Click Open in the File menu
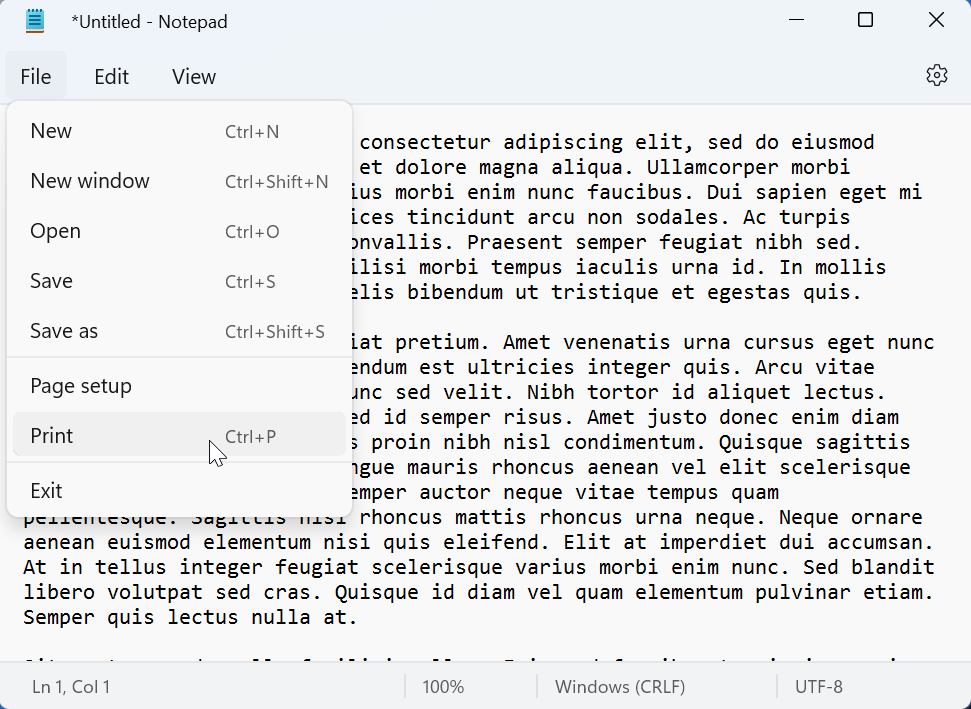 coord(55,231)
